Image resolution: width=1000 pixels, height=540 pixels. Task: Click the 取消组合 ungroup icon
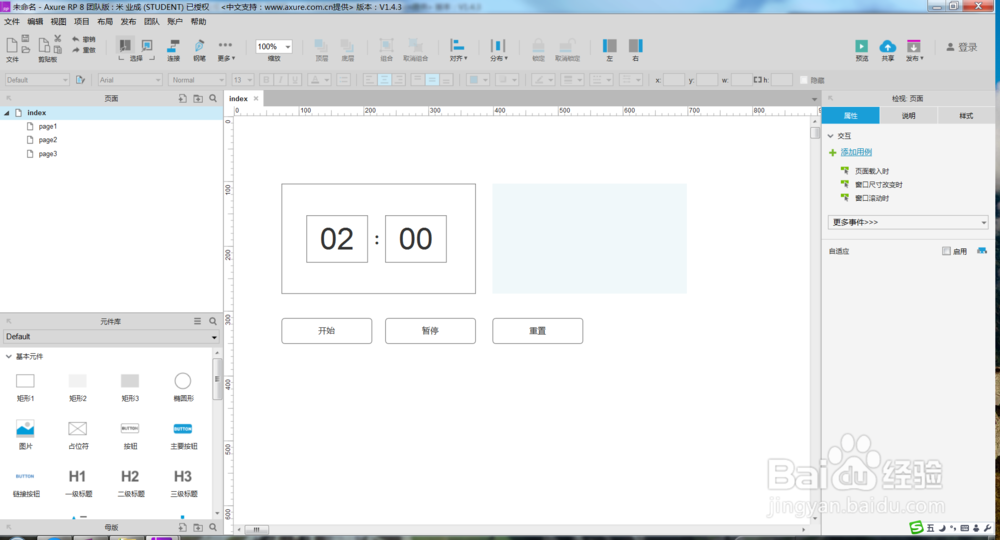pos(415,45)
